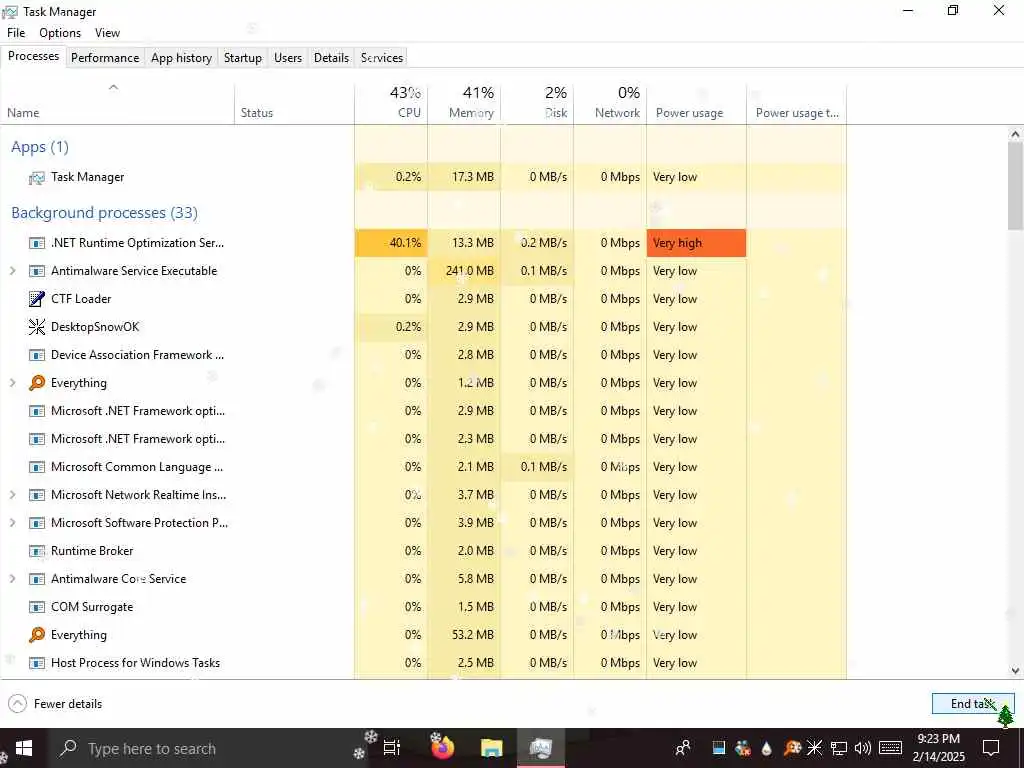
Task: Switch to the Services tab
Action: tap(382, 57)
